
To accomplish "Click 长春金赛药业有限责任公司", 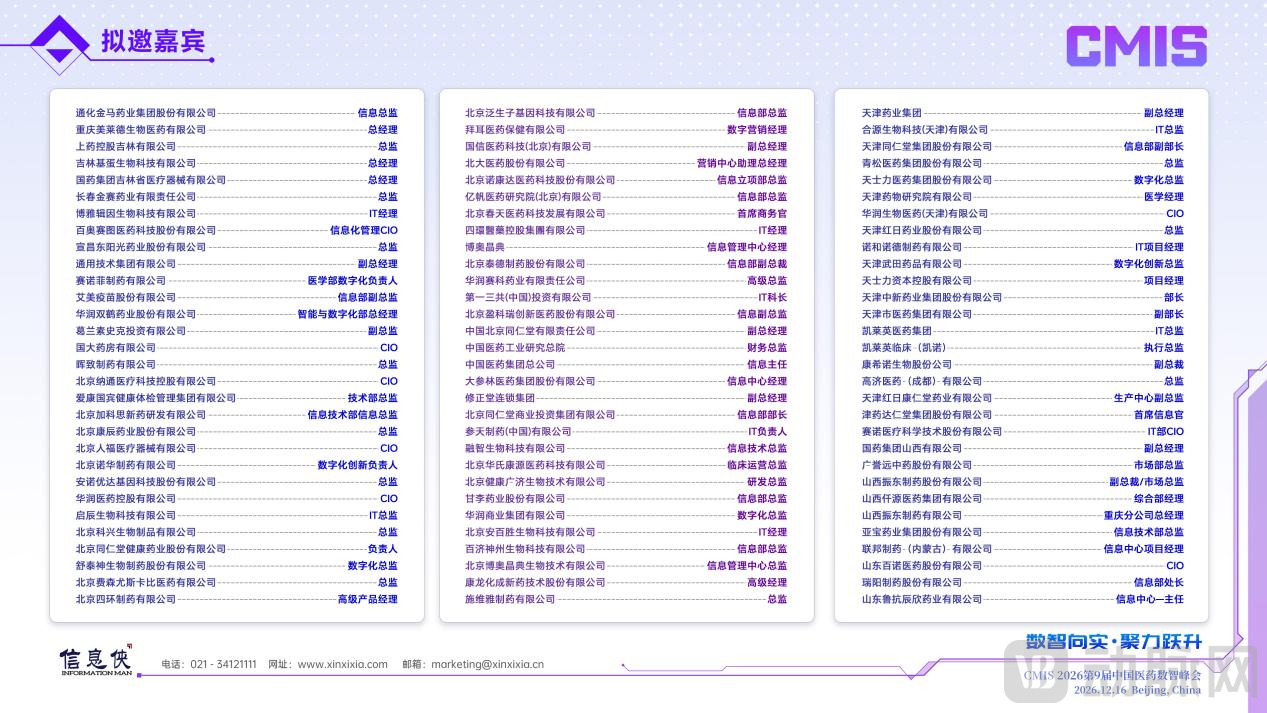I will 135,197.
